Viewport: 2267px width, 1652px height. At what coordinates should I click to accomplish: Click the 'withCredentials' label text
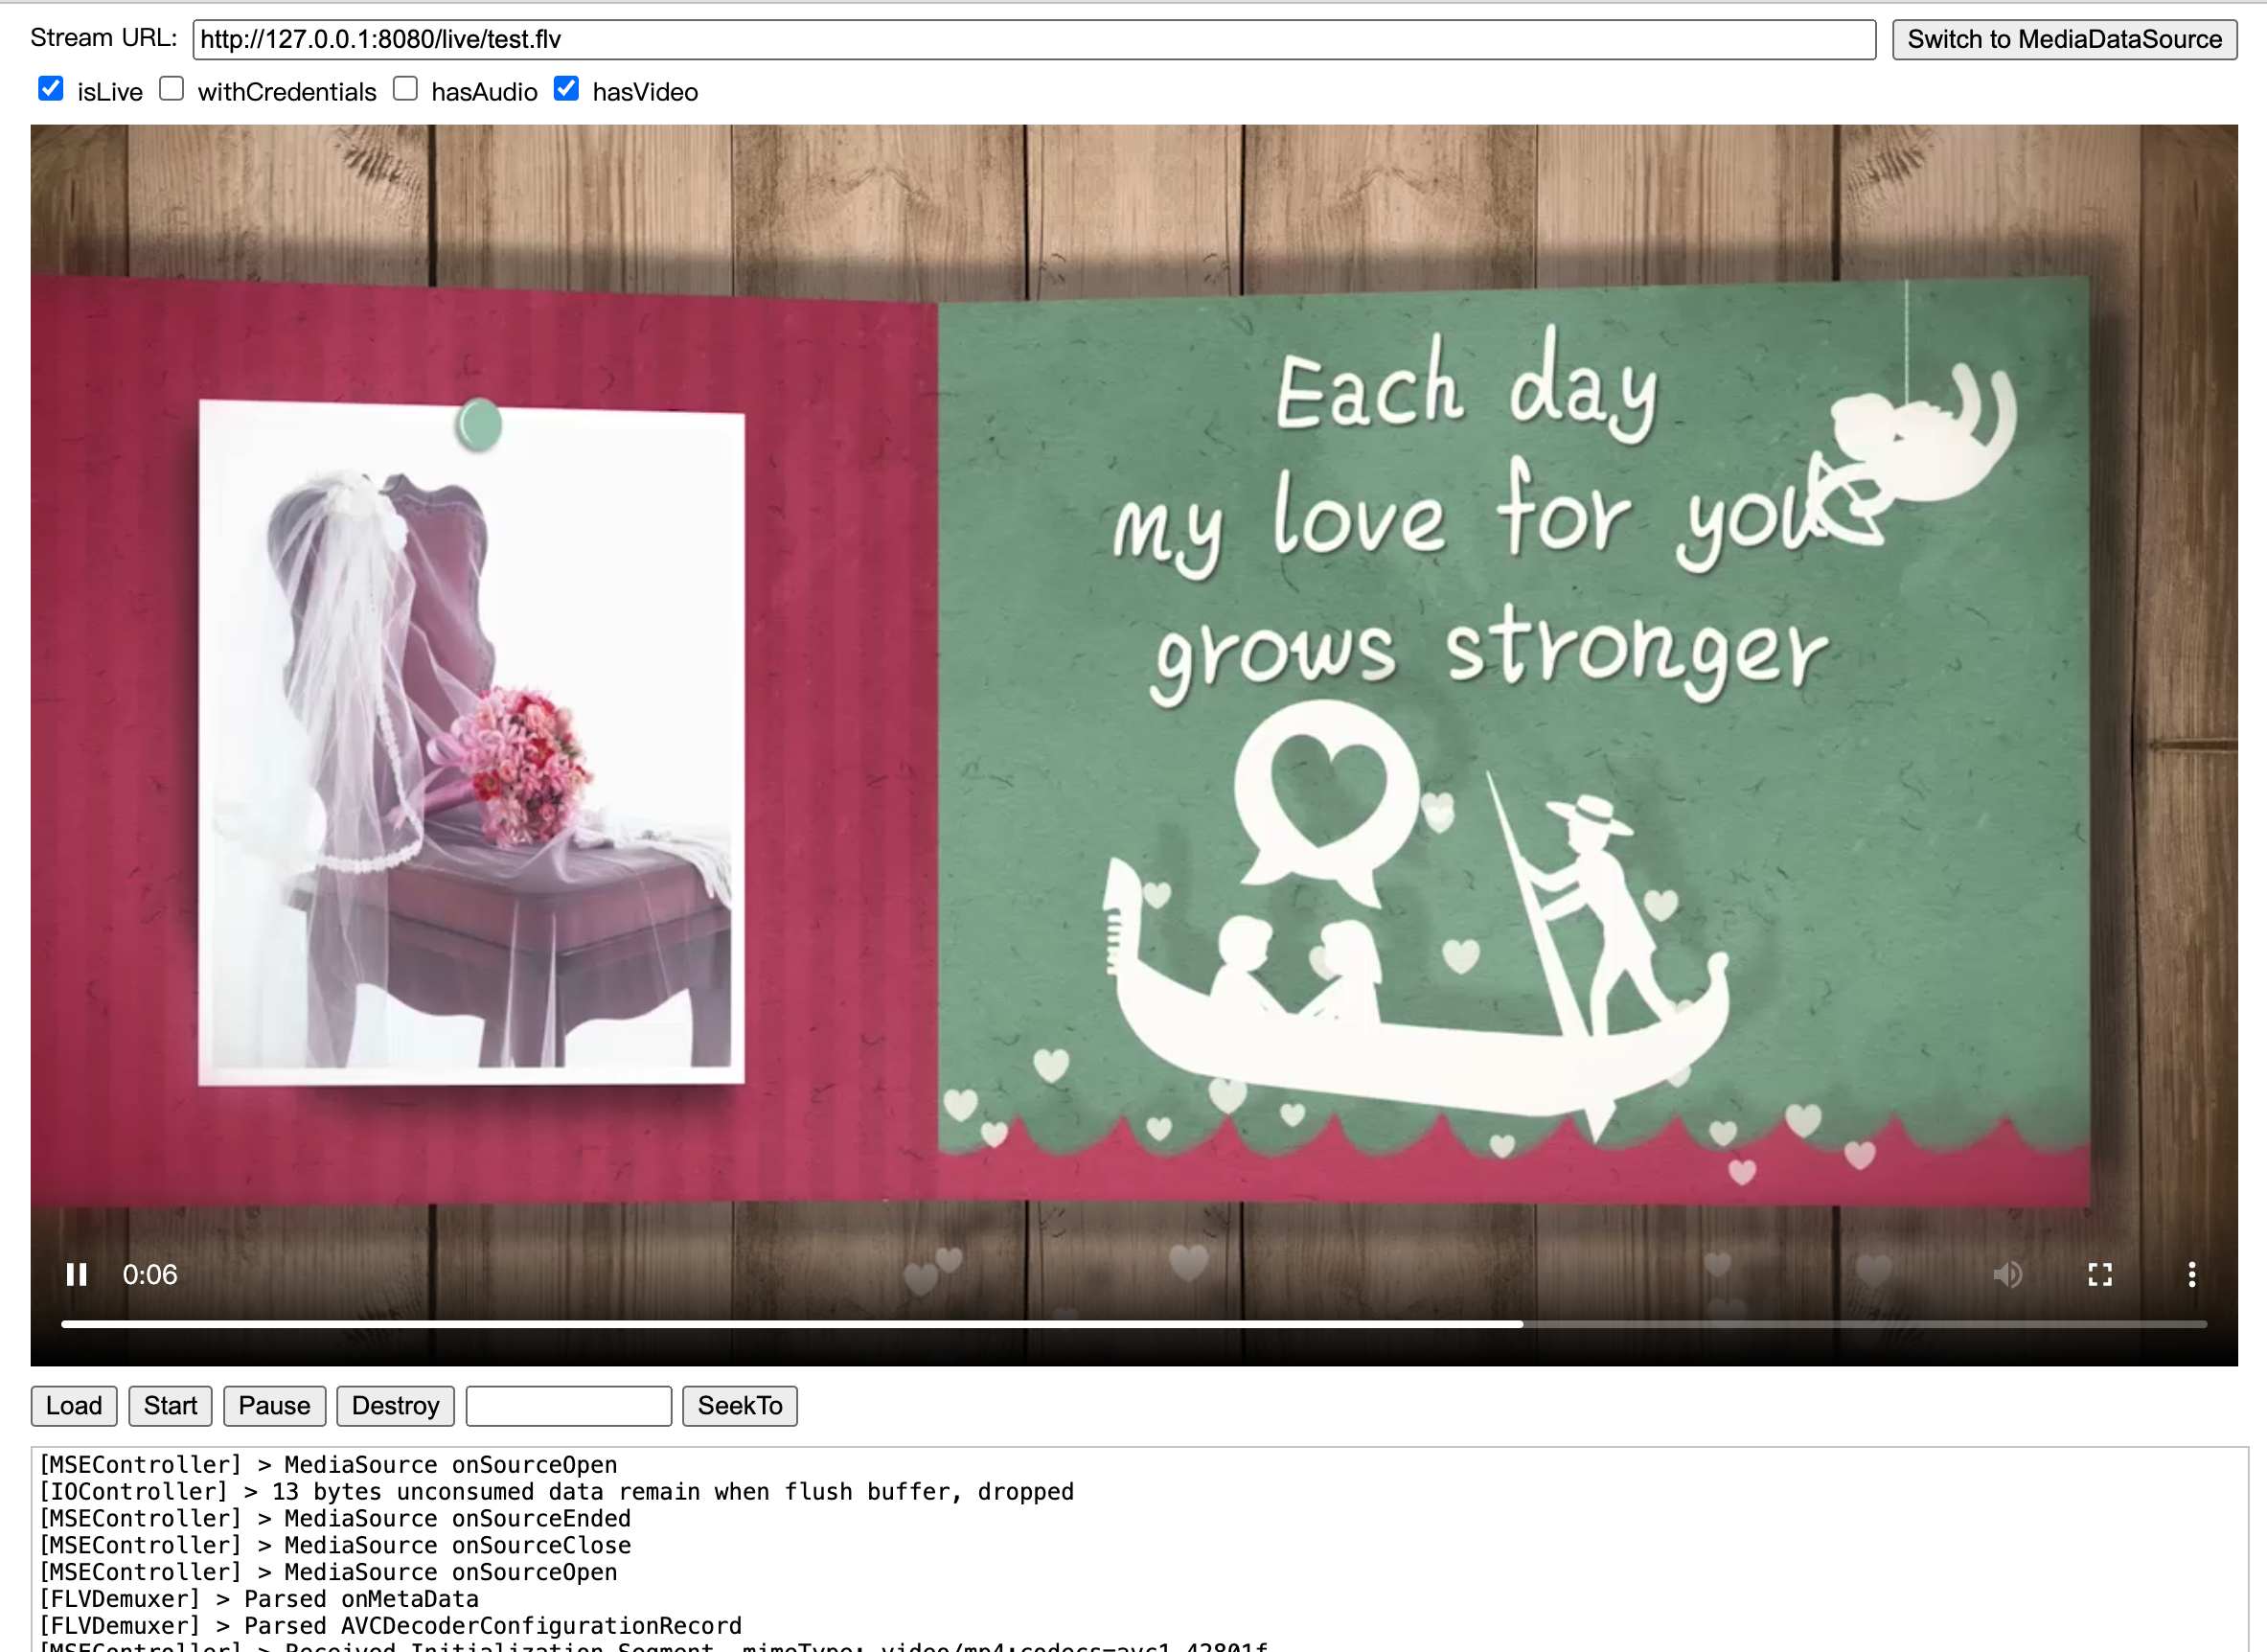pos(287,92)
